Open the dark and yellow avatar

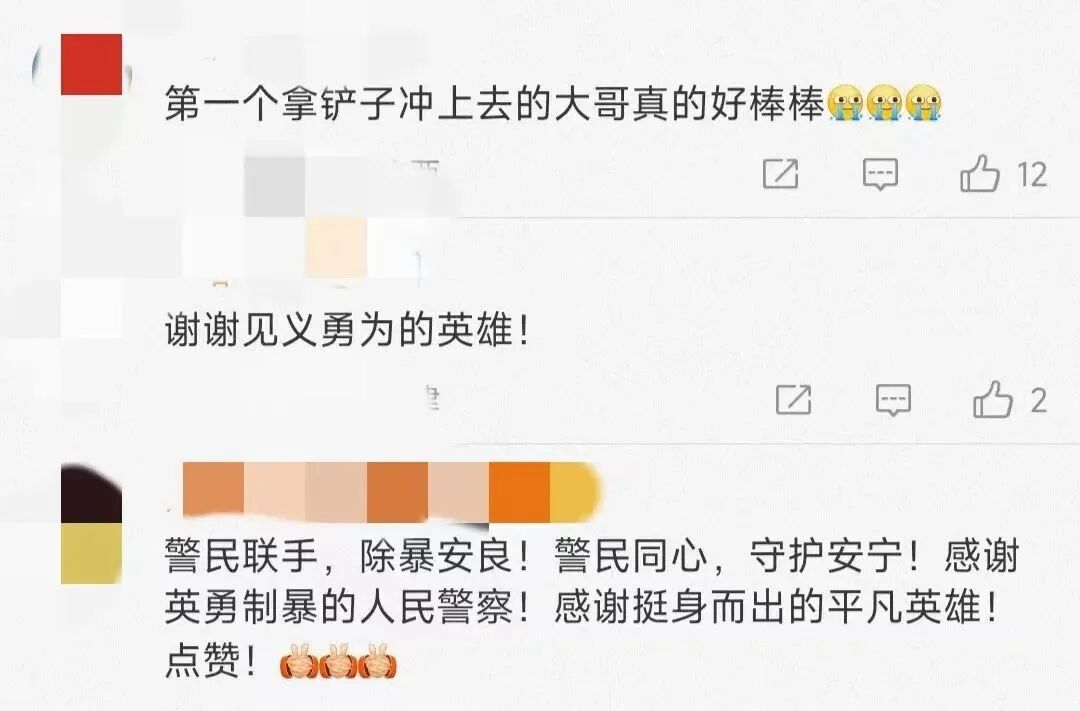click(x=91, y=524)
